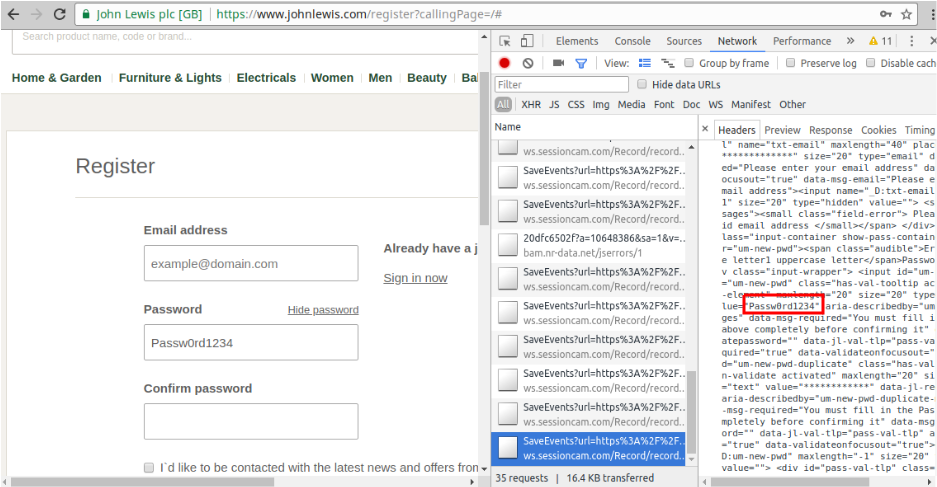
Task: Filter requests by Manifest
Action: (x=751, y=105)
